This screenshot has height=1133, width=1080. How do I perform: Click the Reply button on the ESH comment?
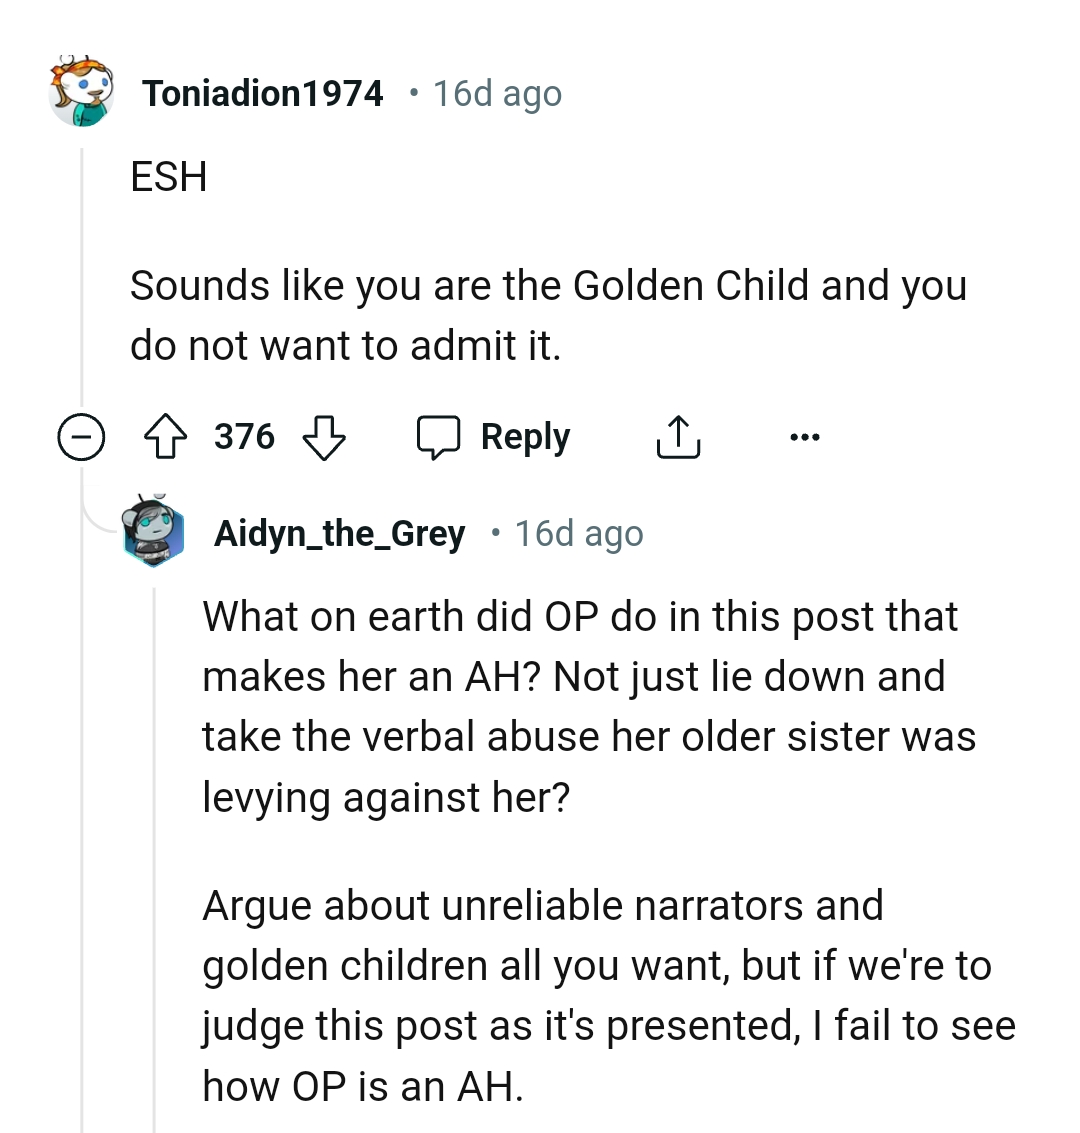(525, 436)
